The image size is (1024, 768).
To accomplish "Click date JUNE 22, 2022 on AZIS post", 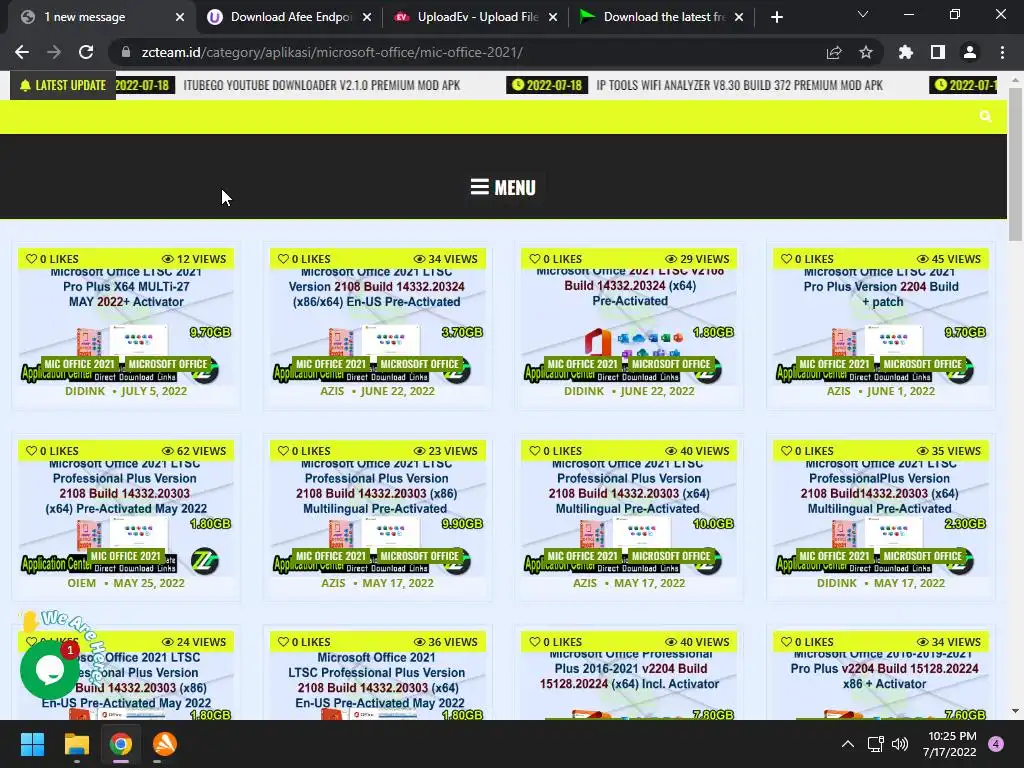I will coord(398,391).
